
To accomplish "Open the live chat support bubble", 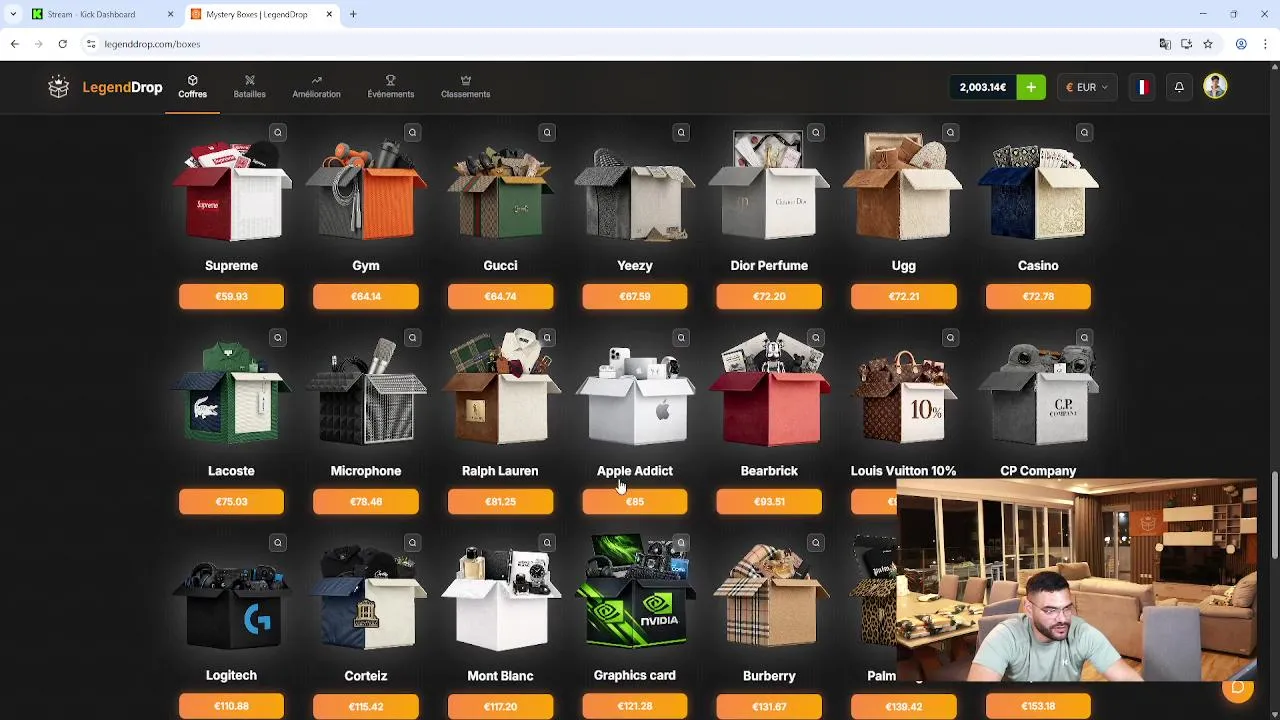I will (1238, 688).
